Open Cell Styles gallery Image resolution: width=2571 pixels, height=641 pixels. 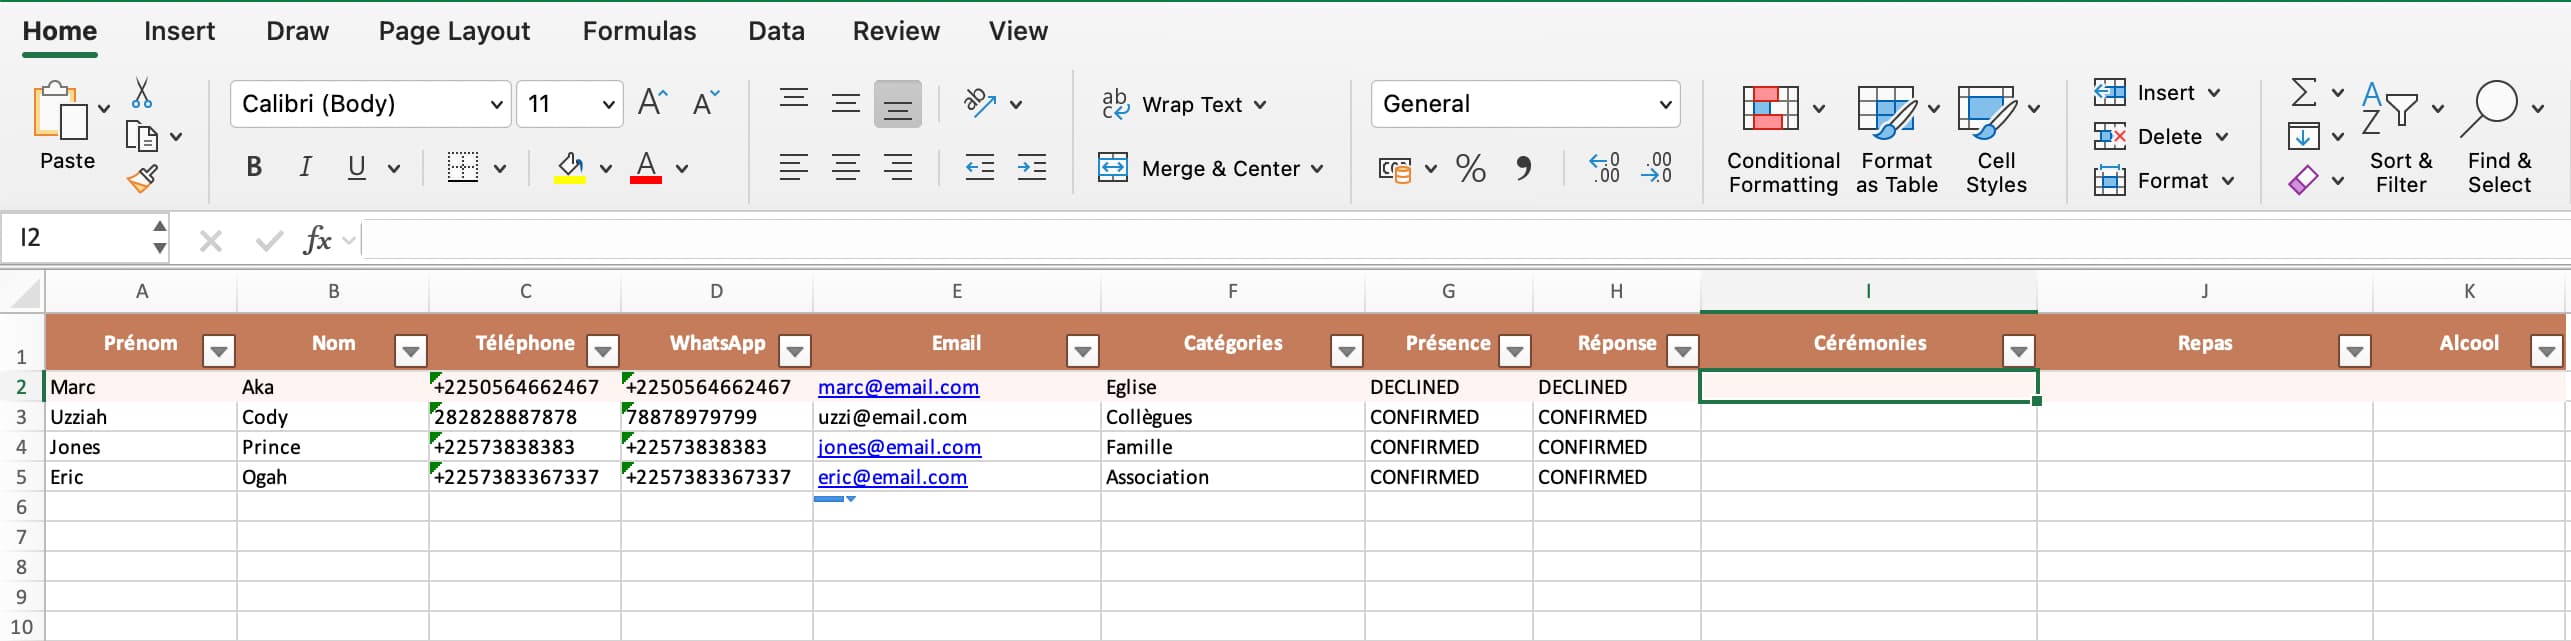pyautogui.click(x=1996, y=140)
